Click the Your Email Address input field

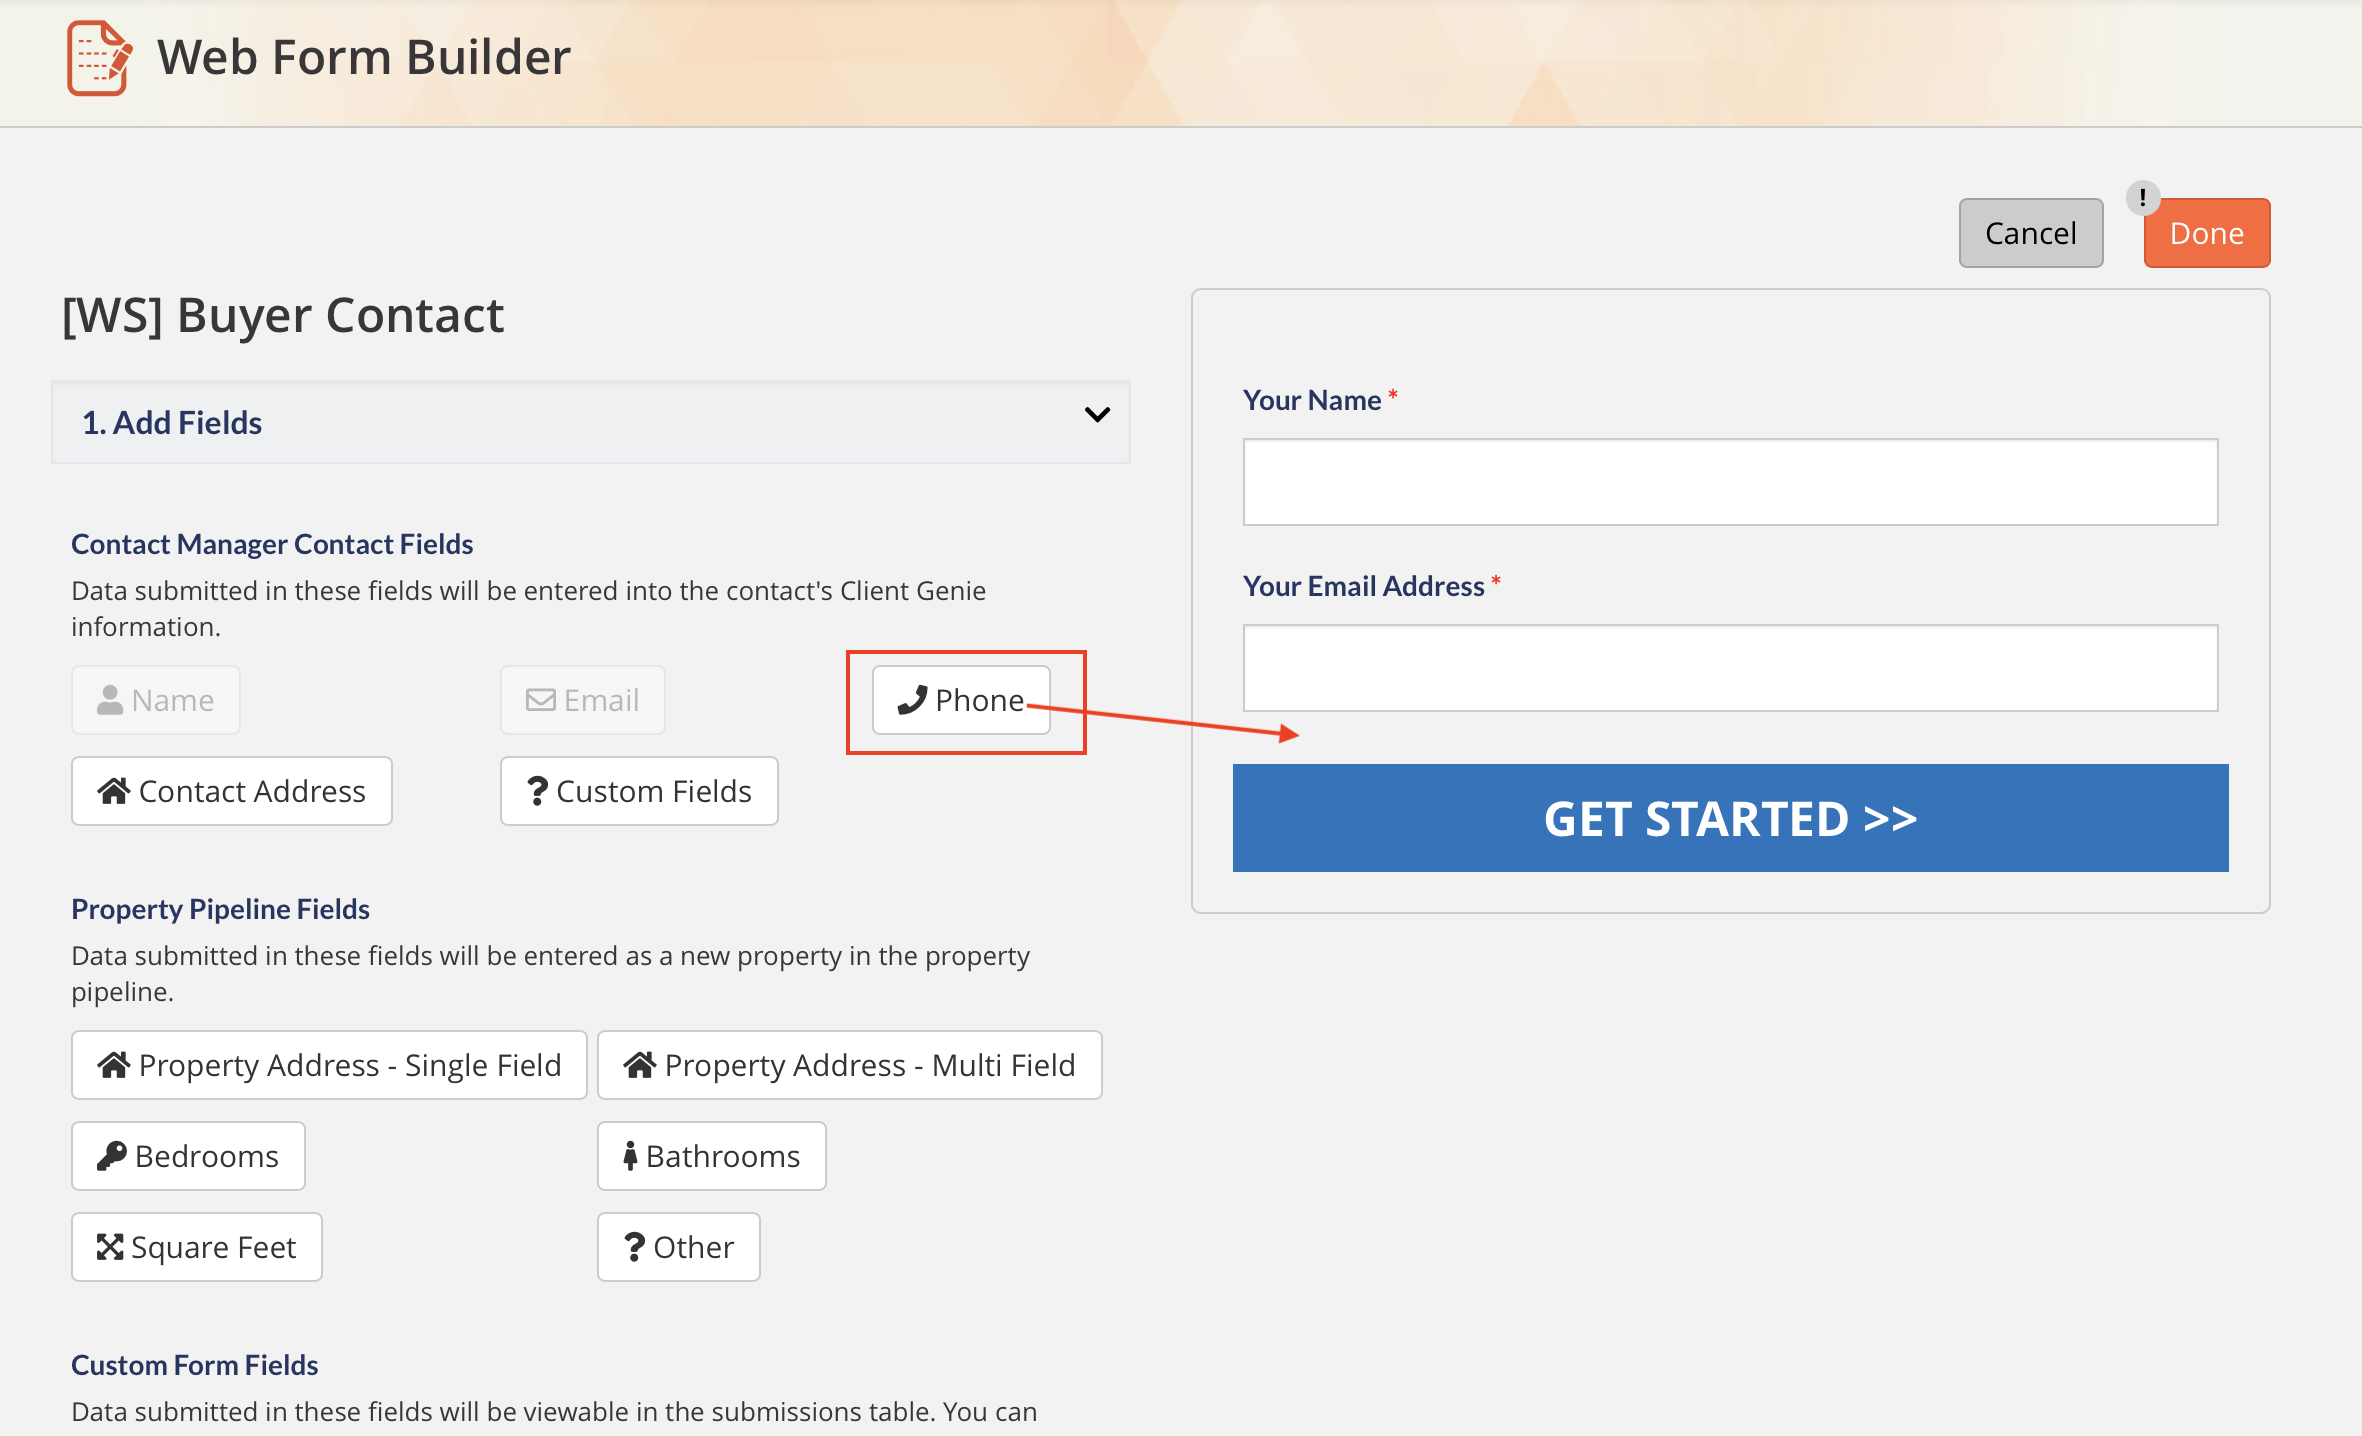[1730, 668]
